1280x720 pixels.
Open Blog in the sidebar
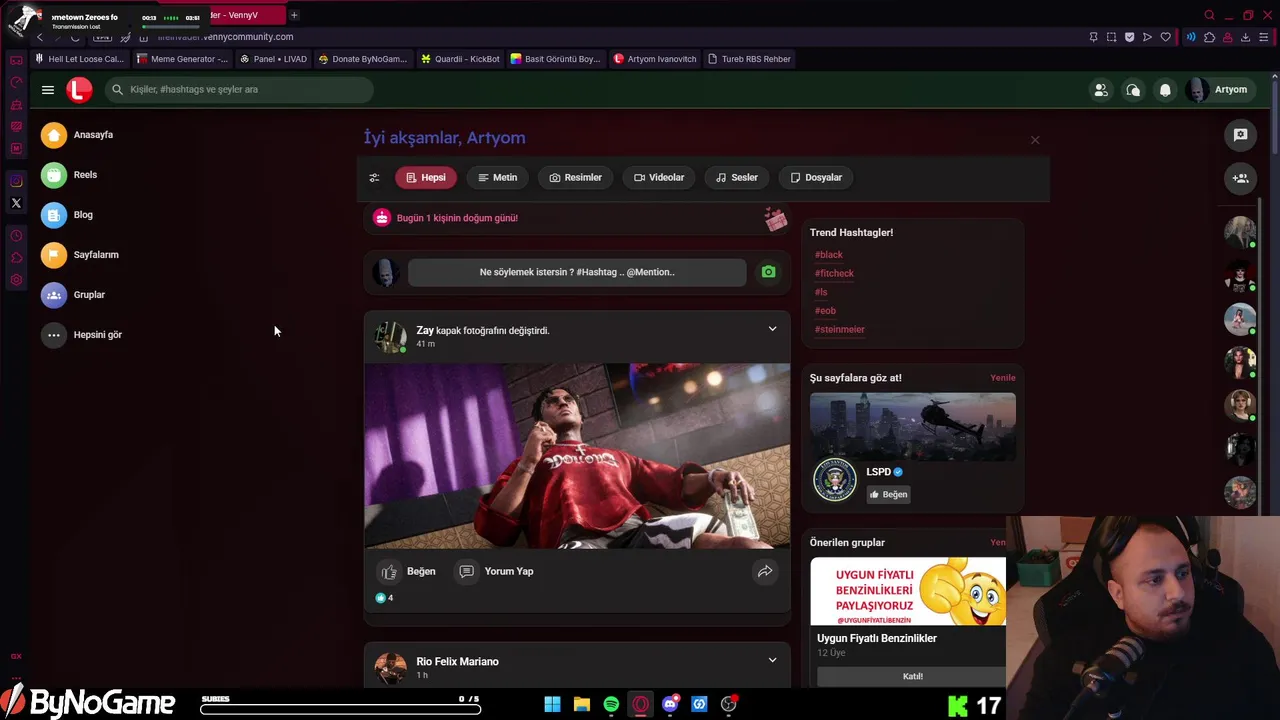point(68,215)
